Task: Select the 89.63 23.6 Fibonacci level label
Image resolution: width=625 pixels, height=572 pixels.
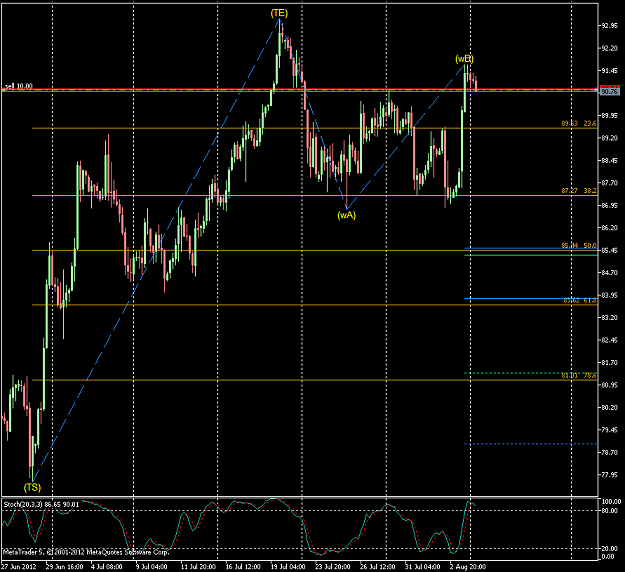Action: tap(579, 124)
